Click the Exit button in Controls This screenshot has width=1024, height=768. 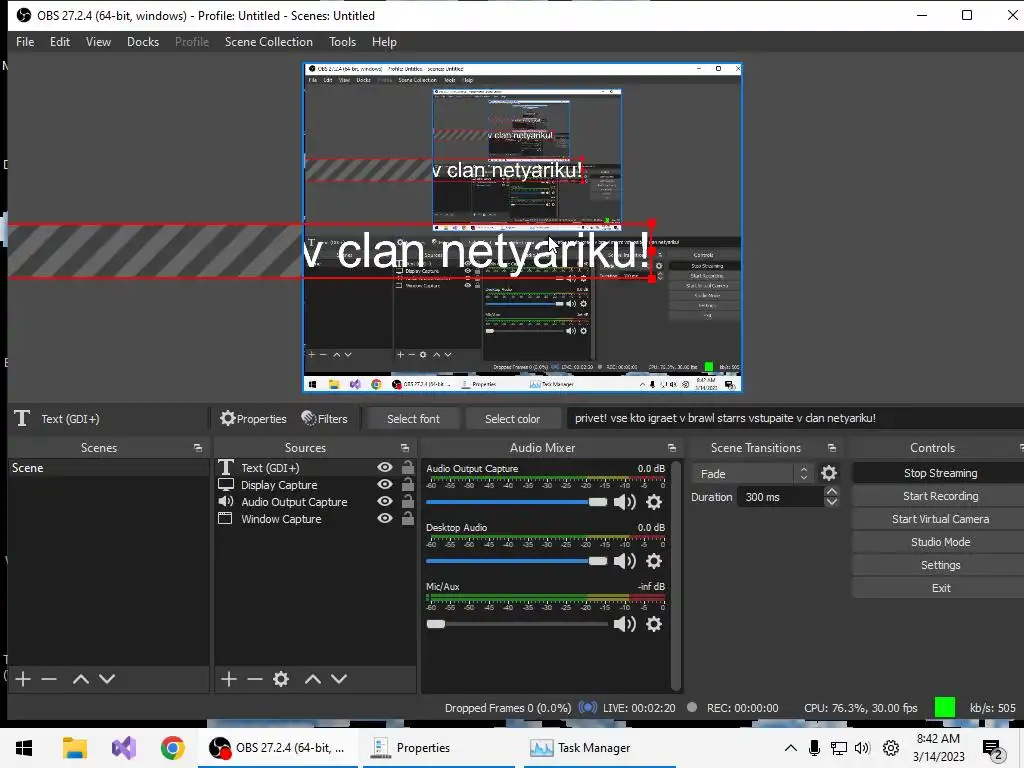(940, 588)
